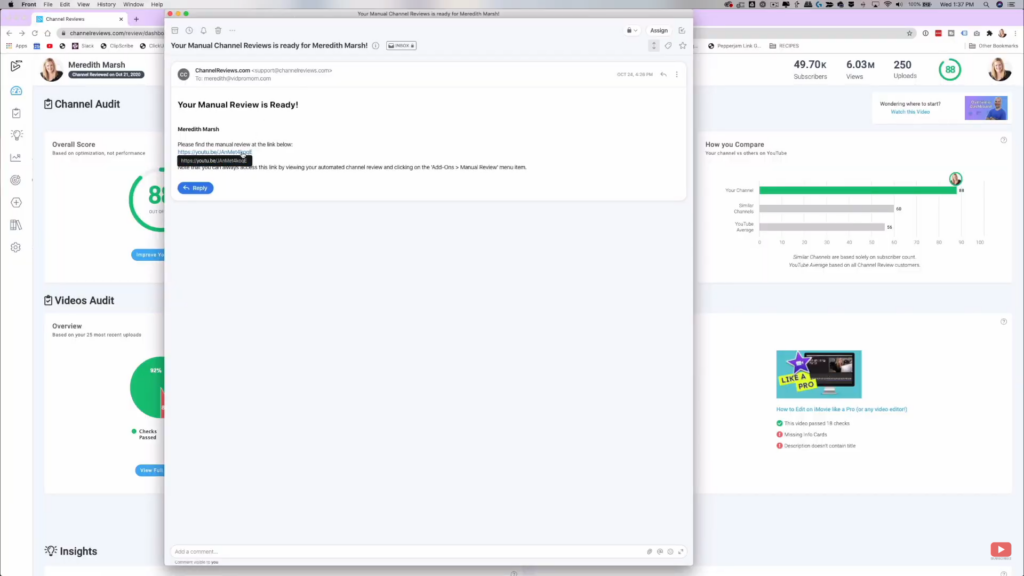The width and height of the screenshot is (1024, 576).
Task: Click the blue Reply button
Action: pyautogui.click(x=195, y=188)
